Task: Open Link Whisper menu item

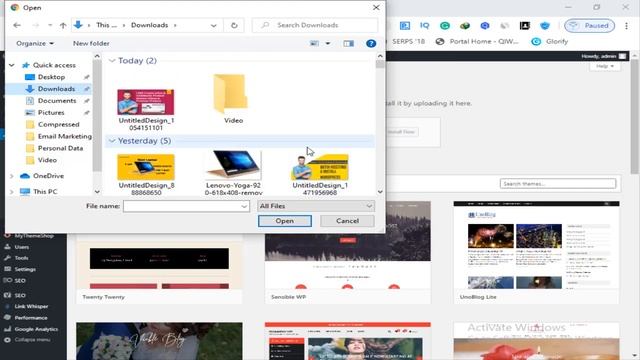Action: tap(31, 307)
